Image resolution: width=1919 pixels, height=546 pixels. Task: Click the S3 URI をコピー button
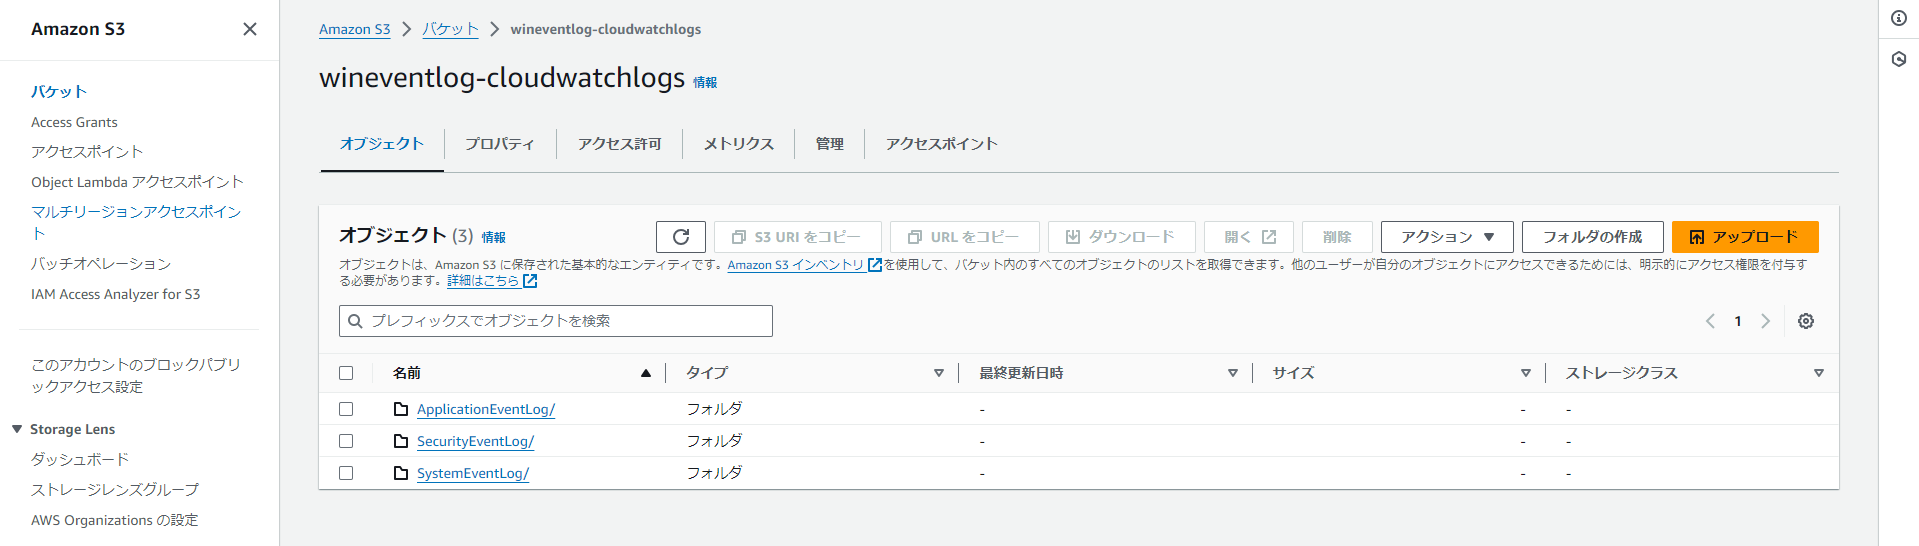pos(798,237)
